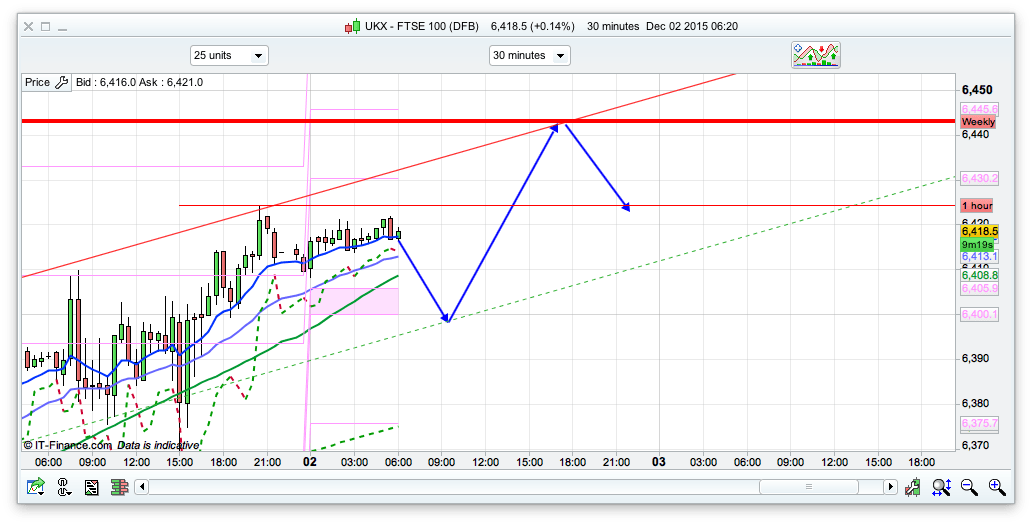
Task: Click the scrollbar right arrow
Action: [x=890, y=487]
